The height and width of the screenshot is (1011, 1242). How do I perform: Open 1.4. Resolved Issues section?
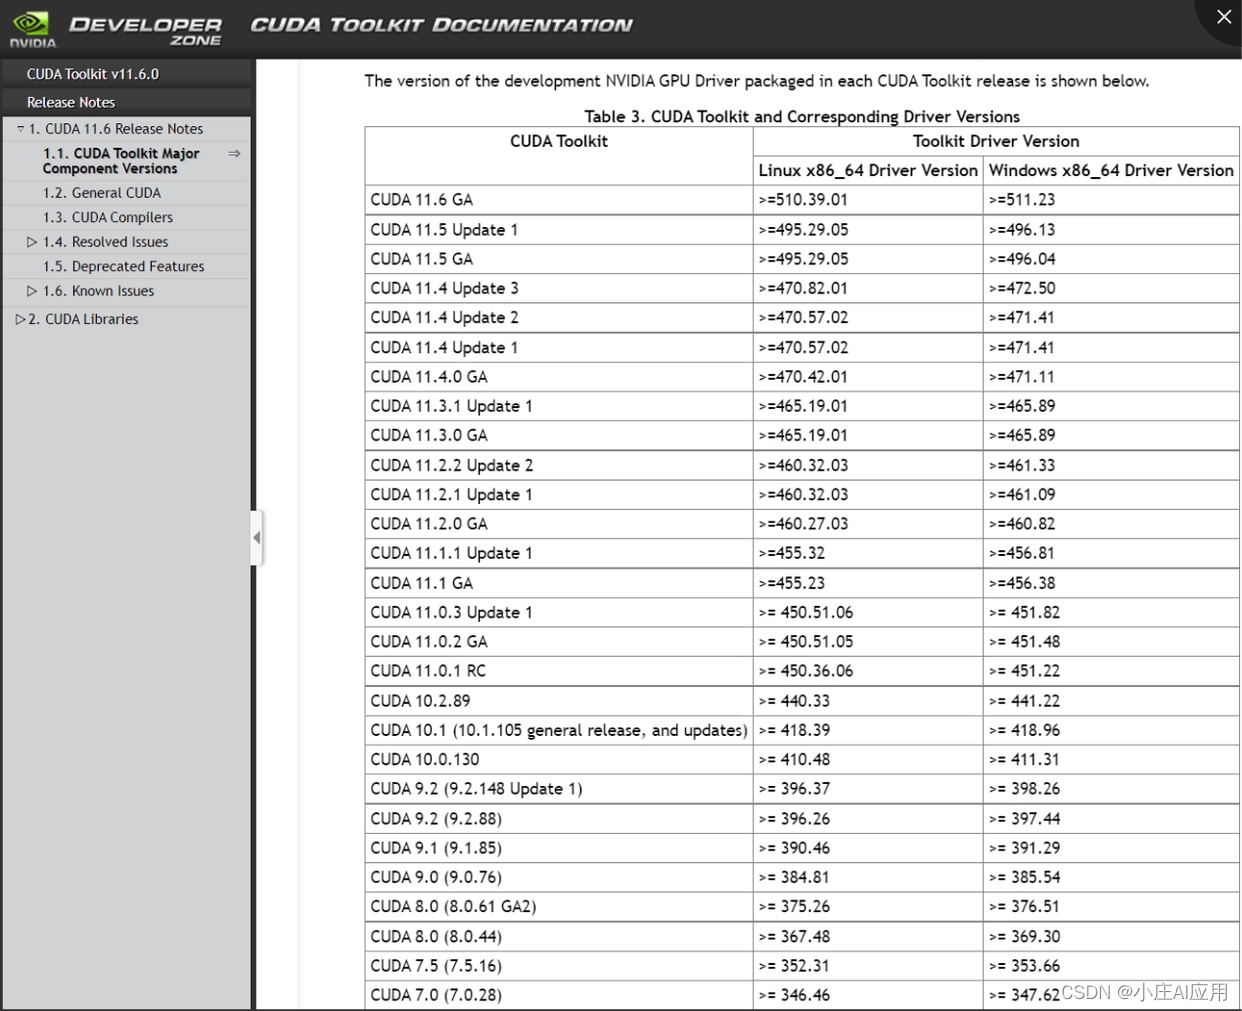106,242
